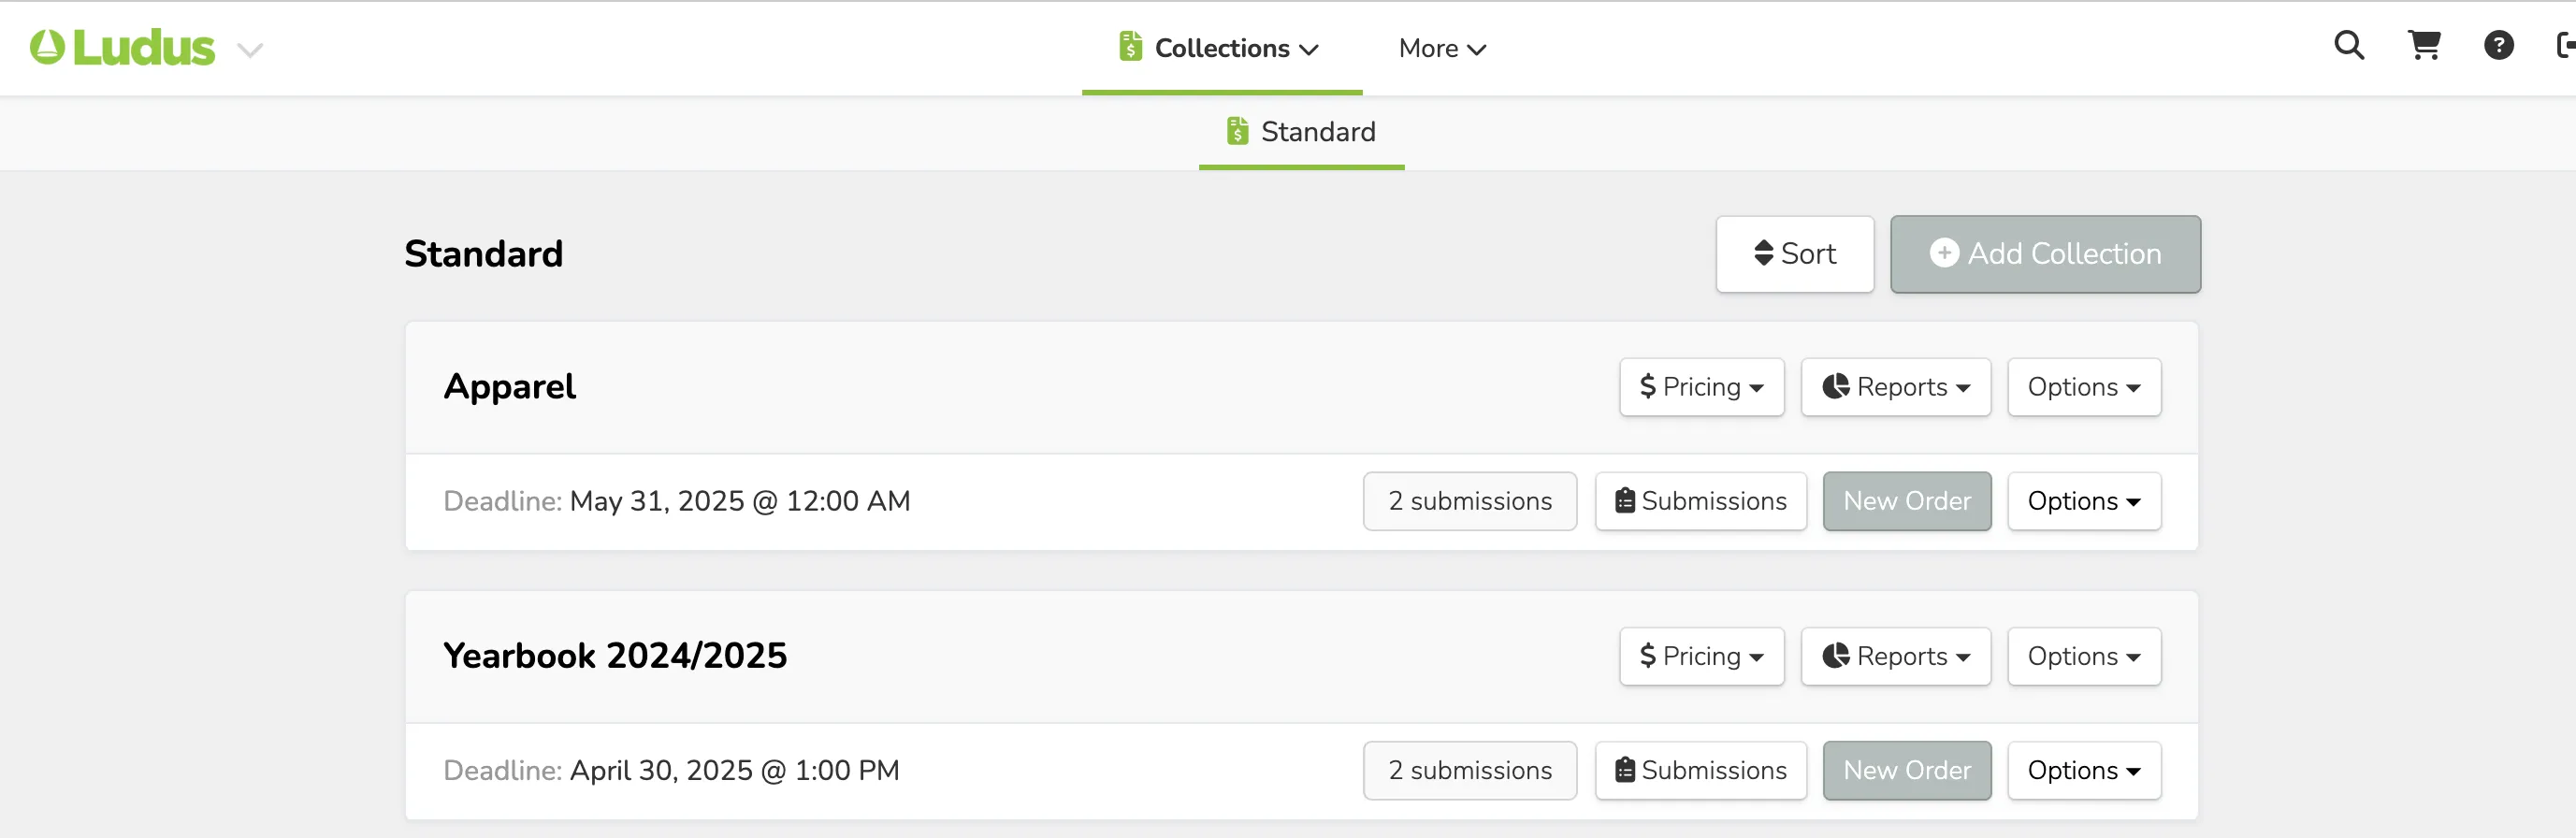The width and height of the screenshot is (2576, 838).
Task: Click the Sort button
Action: 1795,254
